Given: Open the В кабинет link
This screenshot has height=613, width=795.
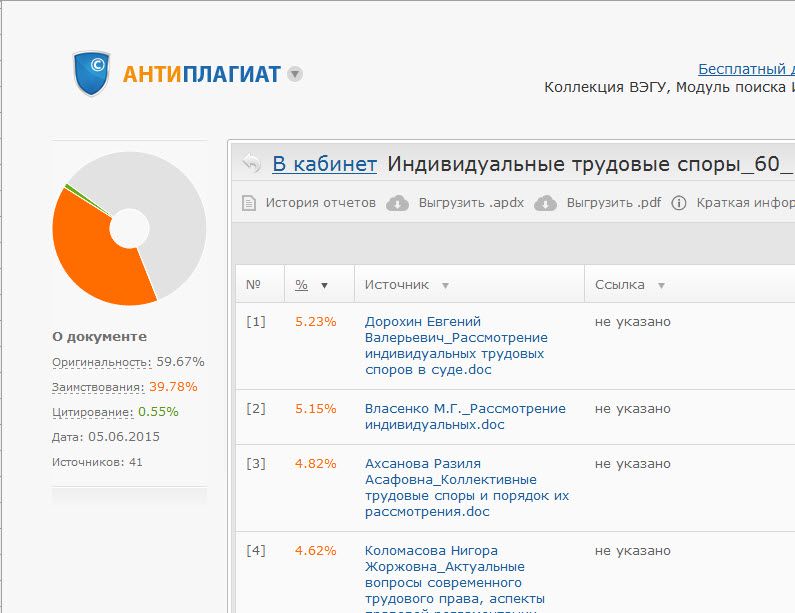Looking at the screenshot, I should 324,164.
